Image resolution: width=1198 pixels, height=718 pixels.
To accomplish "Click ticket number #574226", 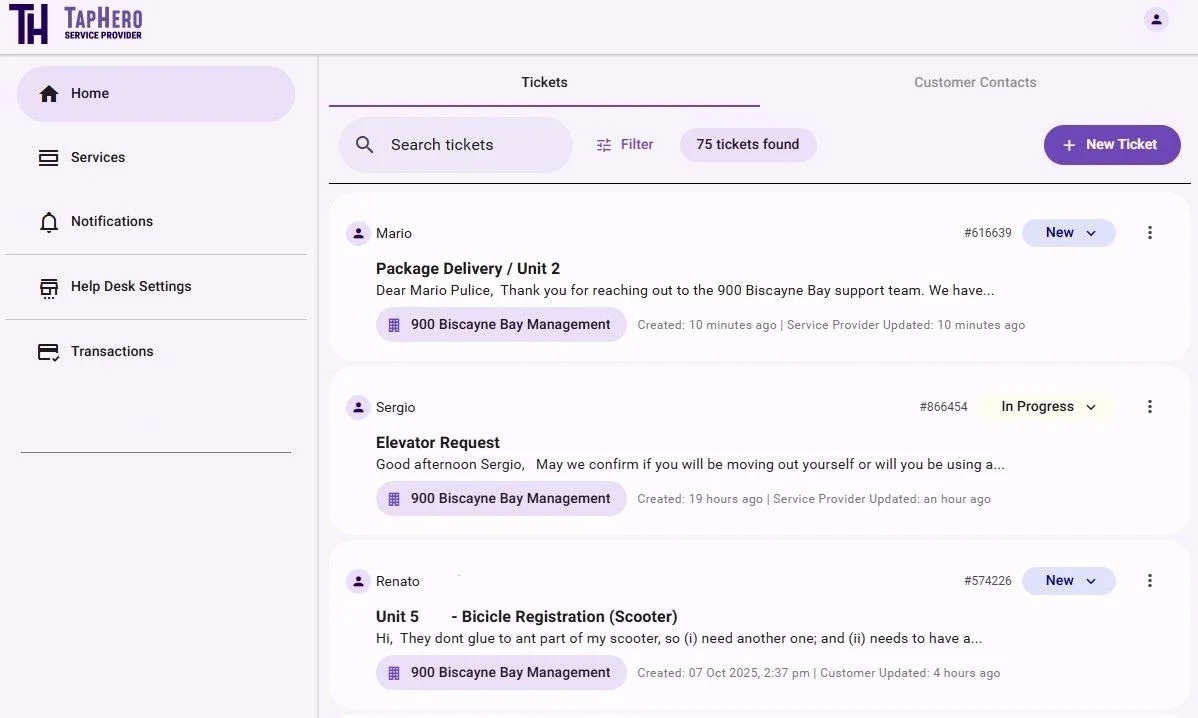I will [987, 581].
